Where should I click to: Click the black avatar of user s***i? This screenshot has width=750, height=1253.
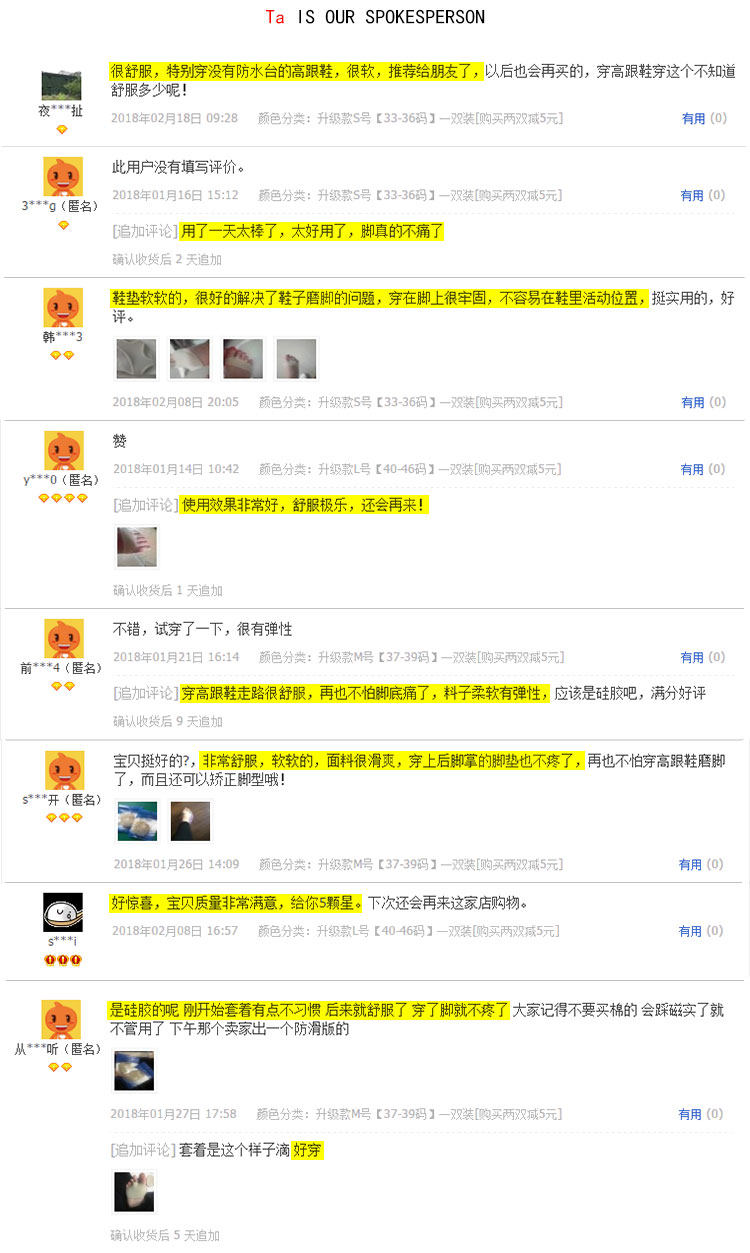[62, 912]
